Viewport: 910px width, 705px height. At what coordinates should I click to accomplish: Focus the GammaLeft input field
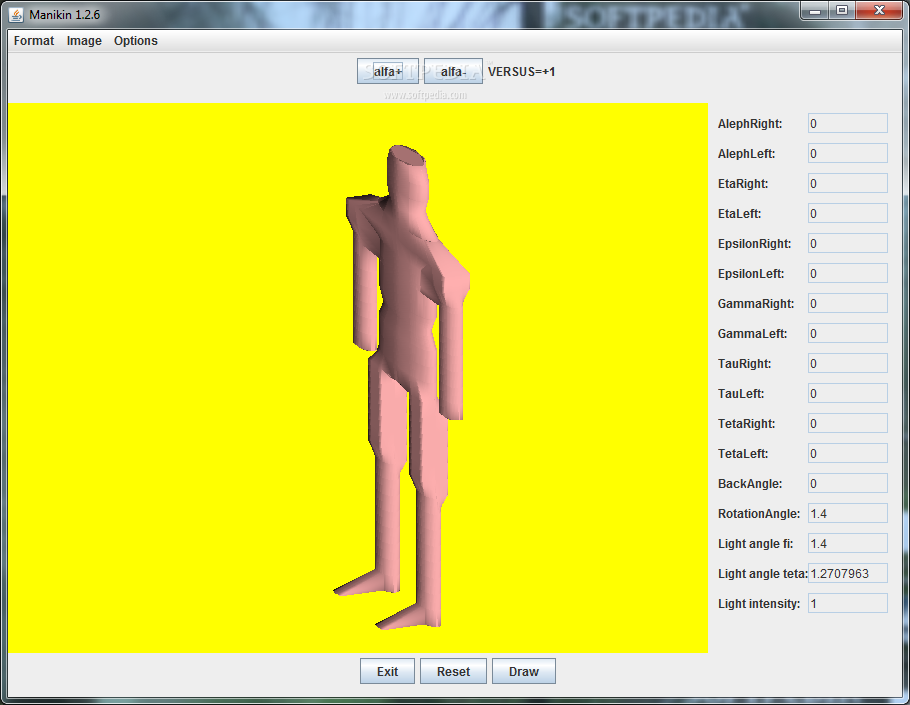tap(848, 334)
